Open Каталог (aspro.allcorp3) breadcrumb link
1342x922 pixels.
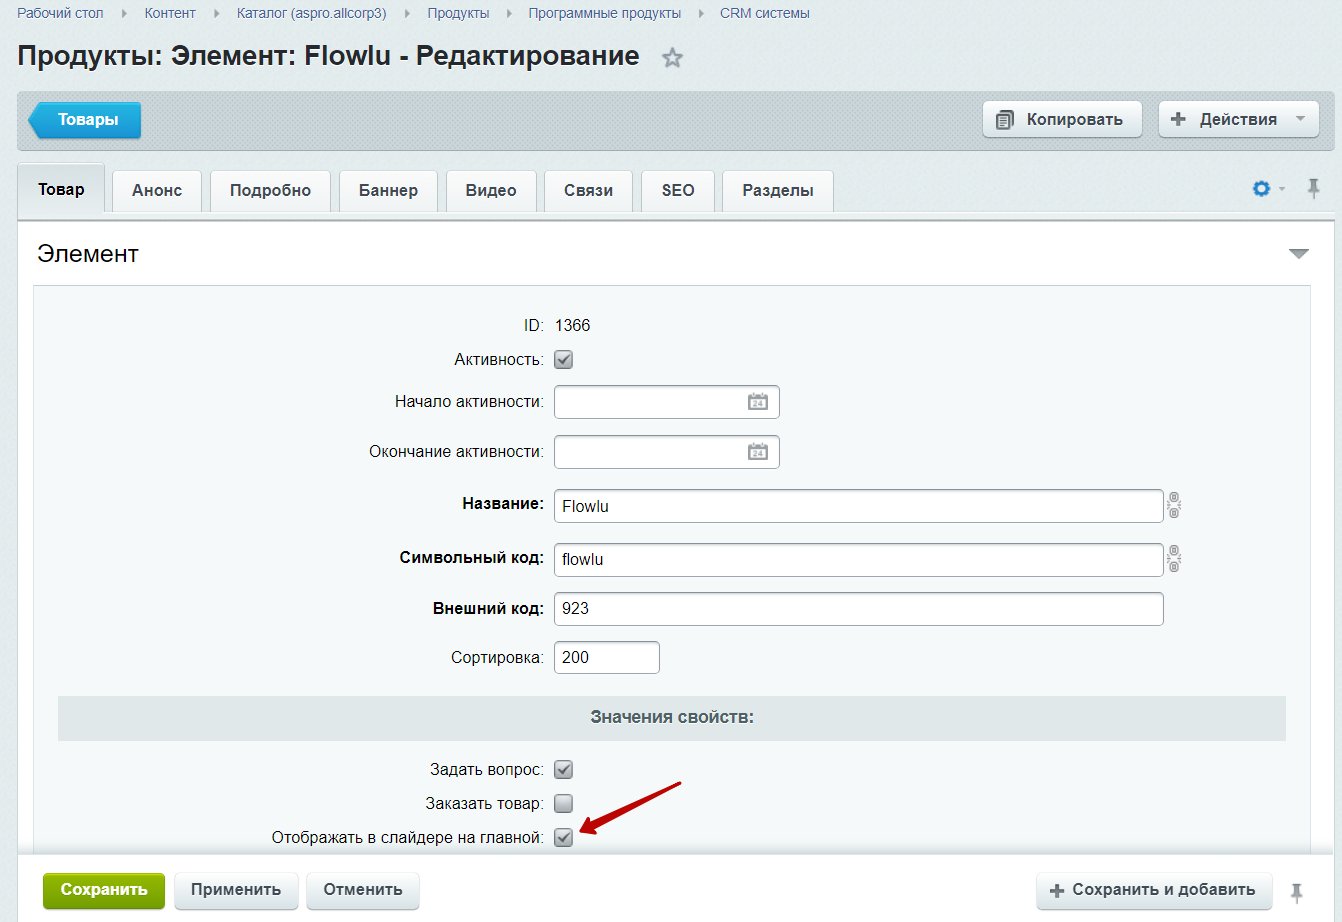311,14
